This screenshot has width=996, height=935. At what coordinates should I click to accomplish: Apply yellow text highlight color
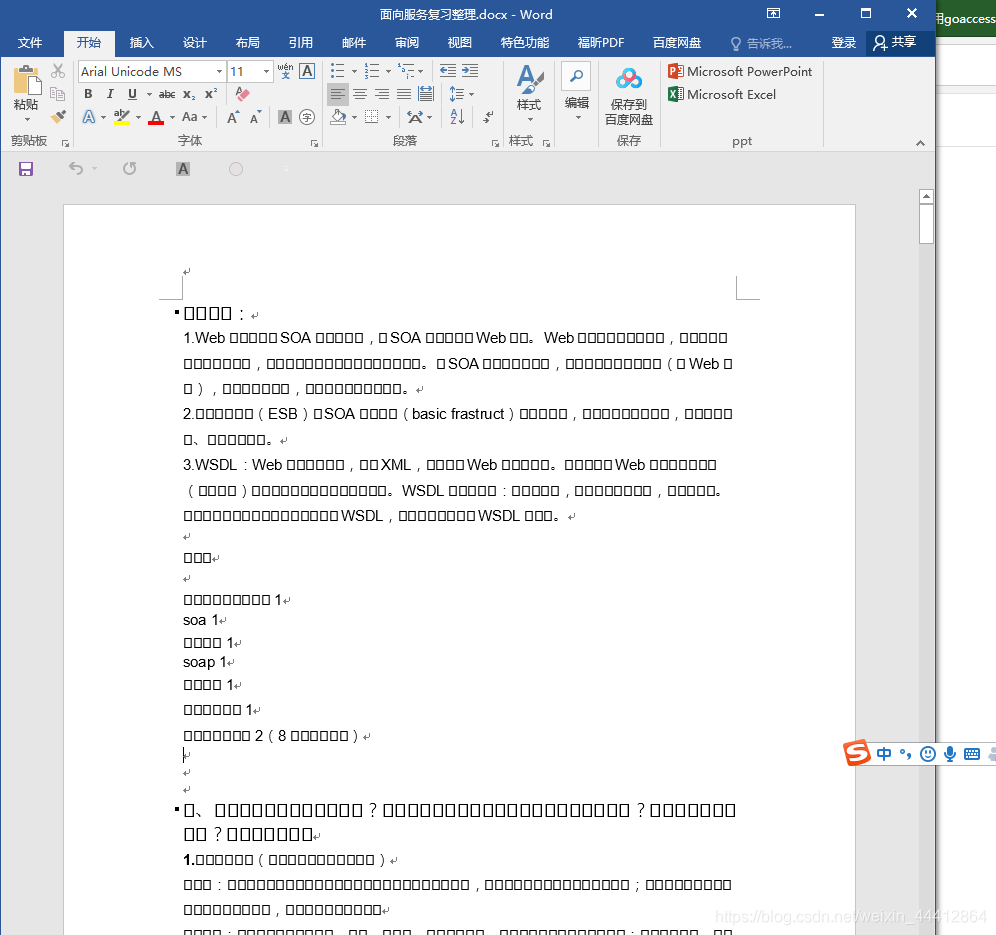click(x=122, y=117)
